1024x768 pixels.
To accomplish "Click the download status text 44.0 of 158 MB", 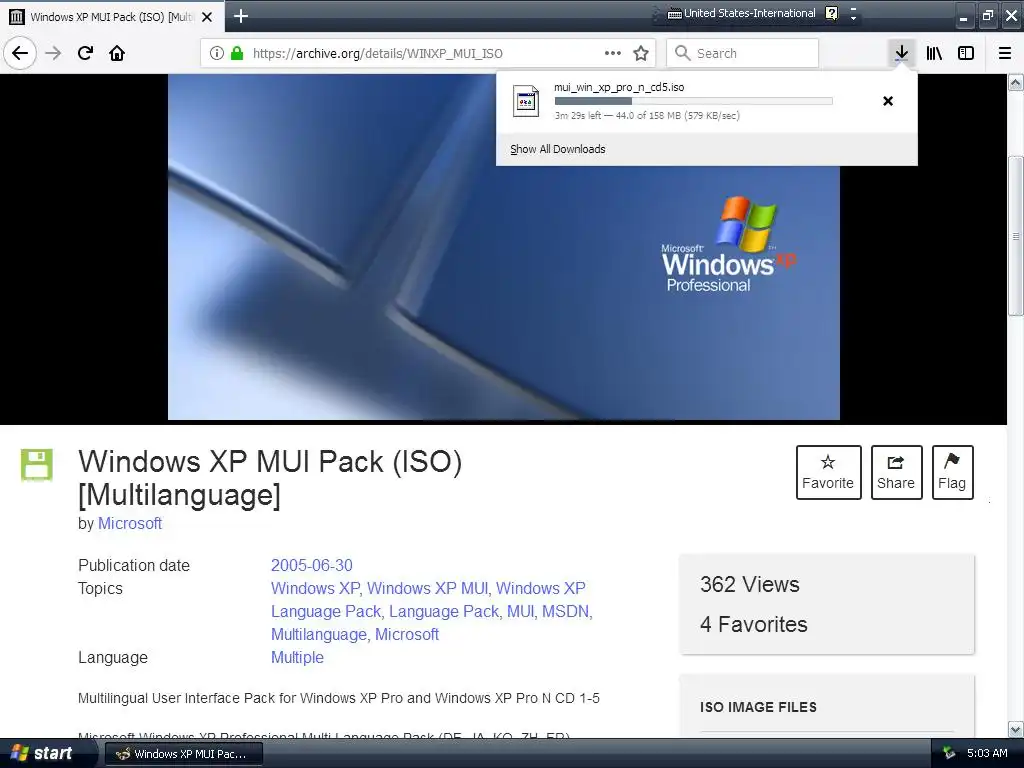I will click(x=648, y=116).
